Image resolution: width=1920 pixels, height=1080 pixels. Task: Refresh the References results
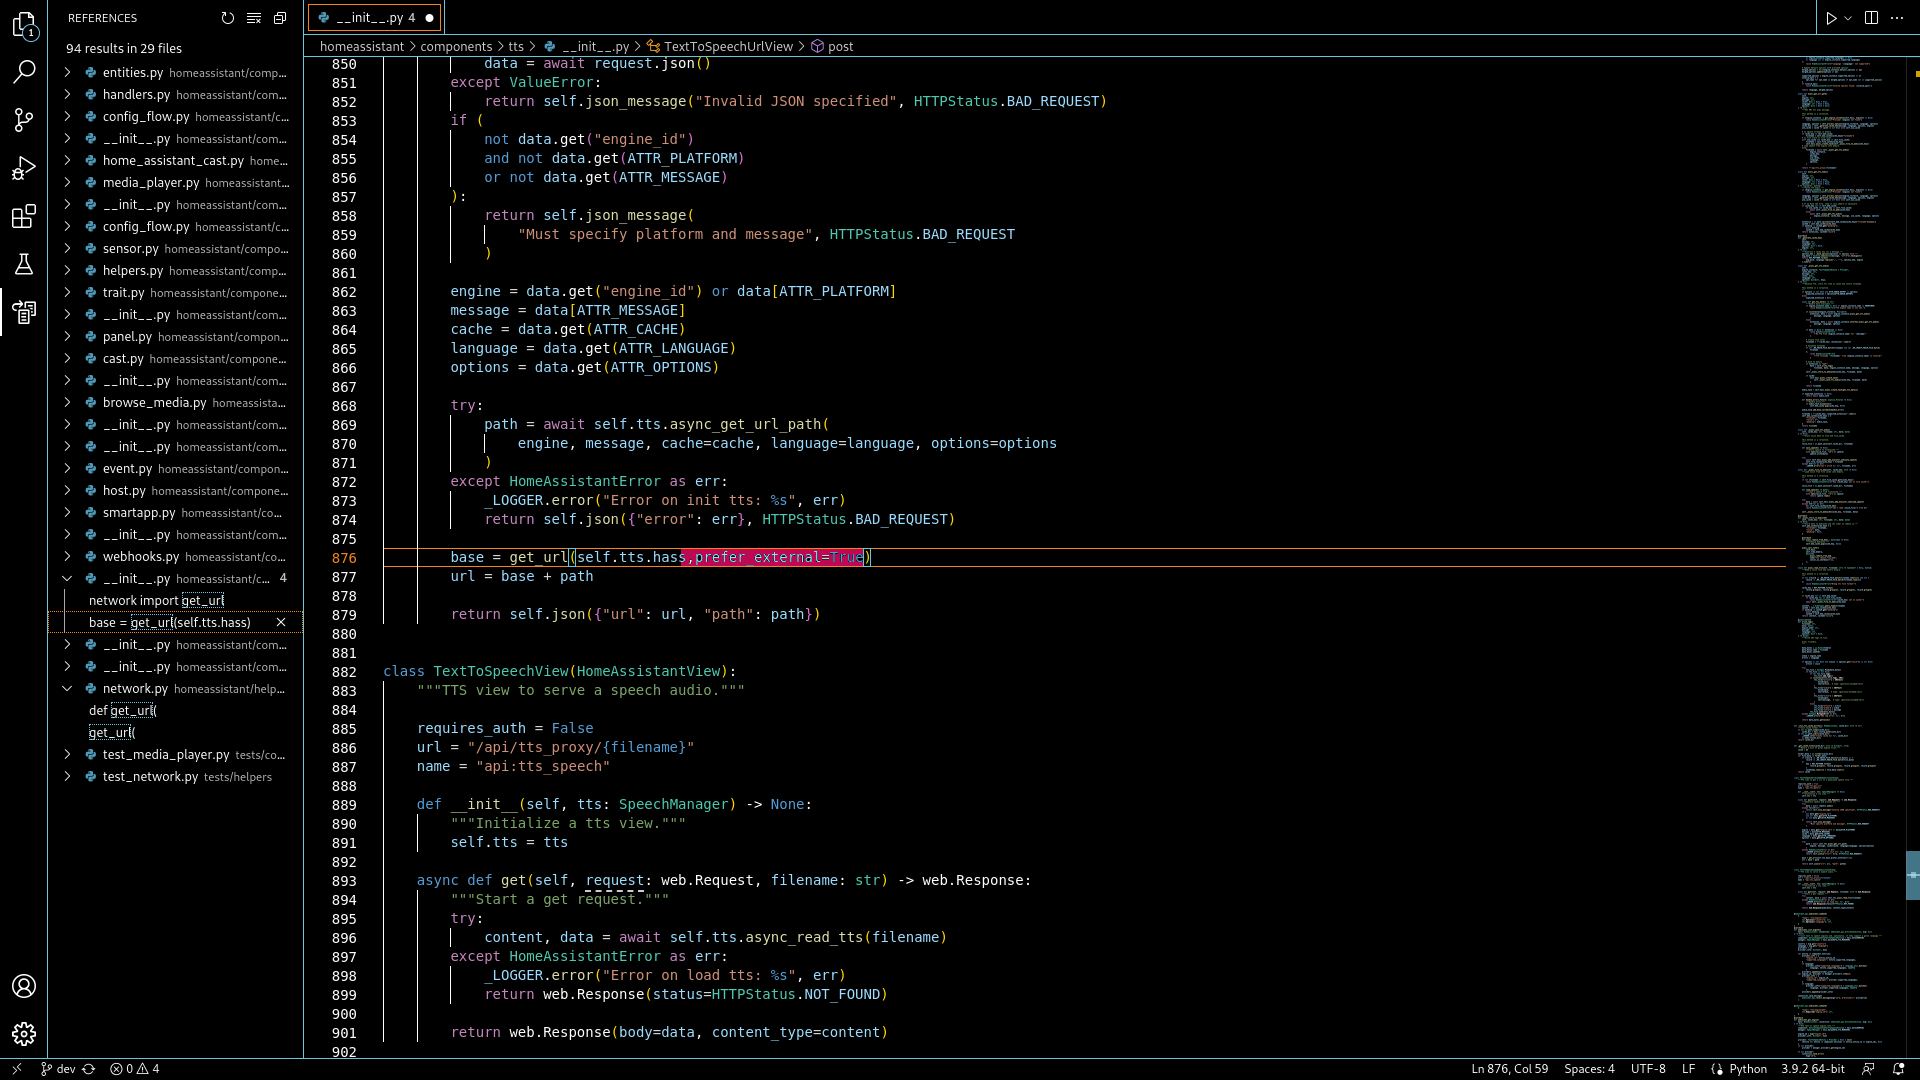pos(228,18)
